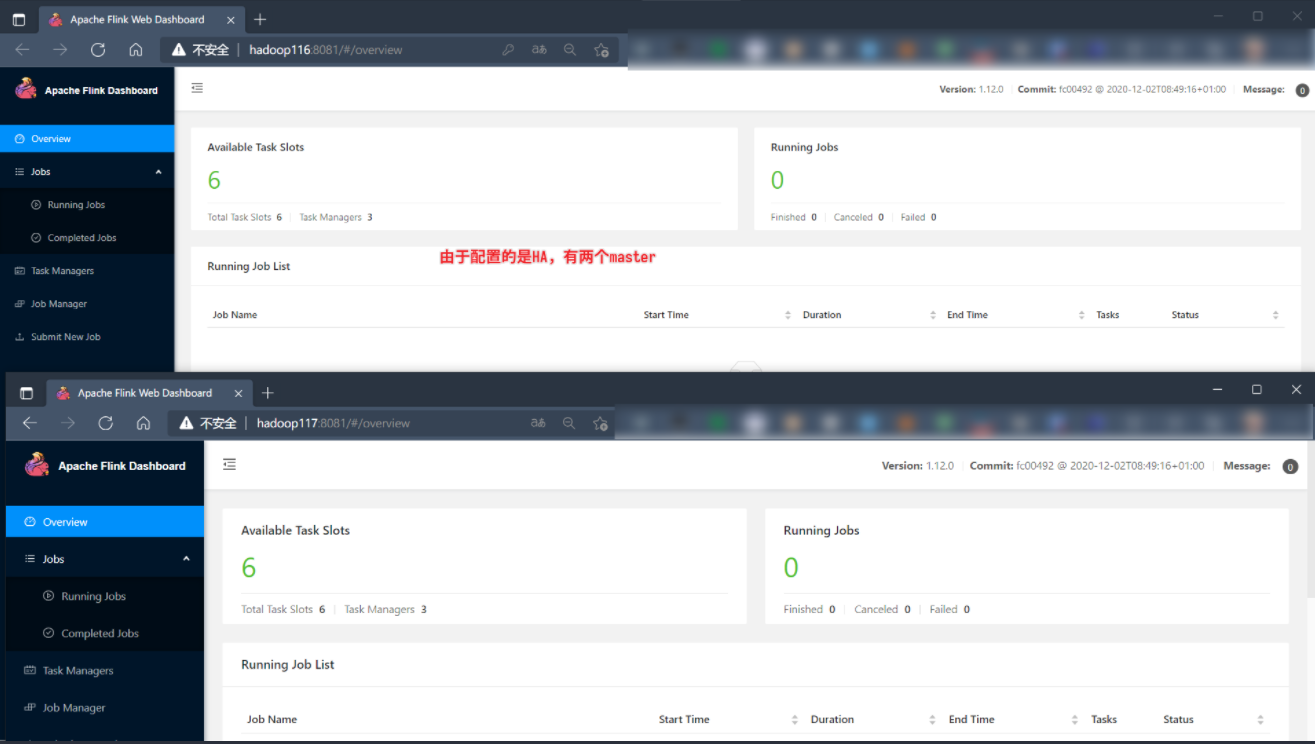Select the Apache Flink Web Dashboard tab in the hadoop117 window
Image resolution: width=1315 pixels, height=744 pixels.
148,393
